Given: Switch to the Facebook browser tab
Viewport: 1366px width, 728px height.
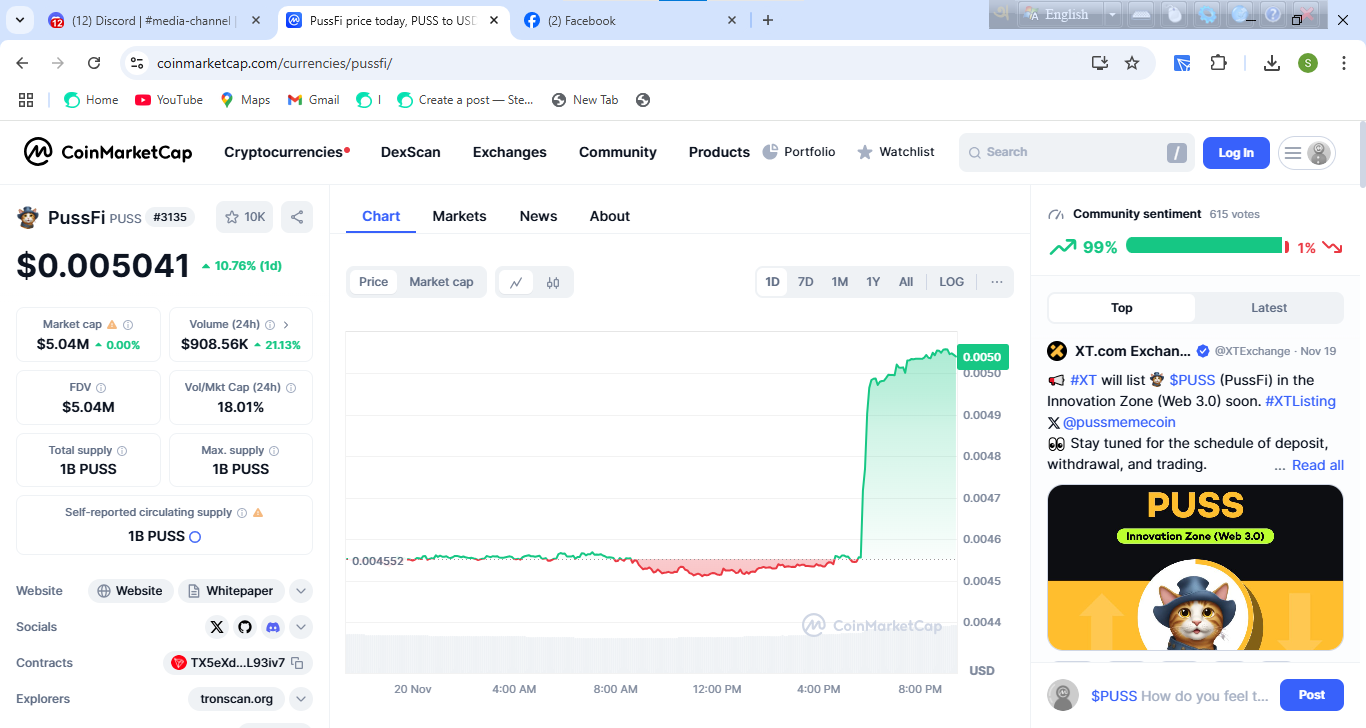Looking at the screenshot, I should tap(631, 21).
